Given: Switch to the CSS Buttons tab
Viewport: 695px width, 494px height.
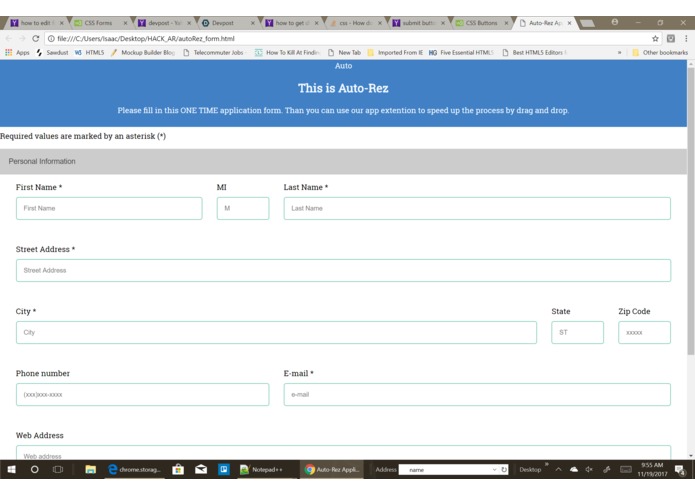Looking at the screenshot, I should (482, 23).
